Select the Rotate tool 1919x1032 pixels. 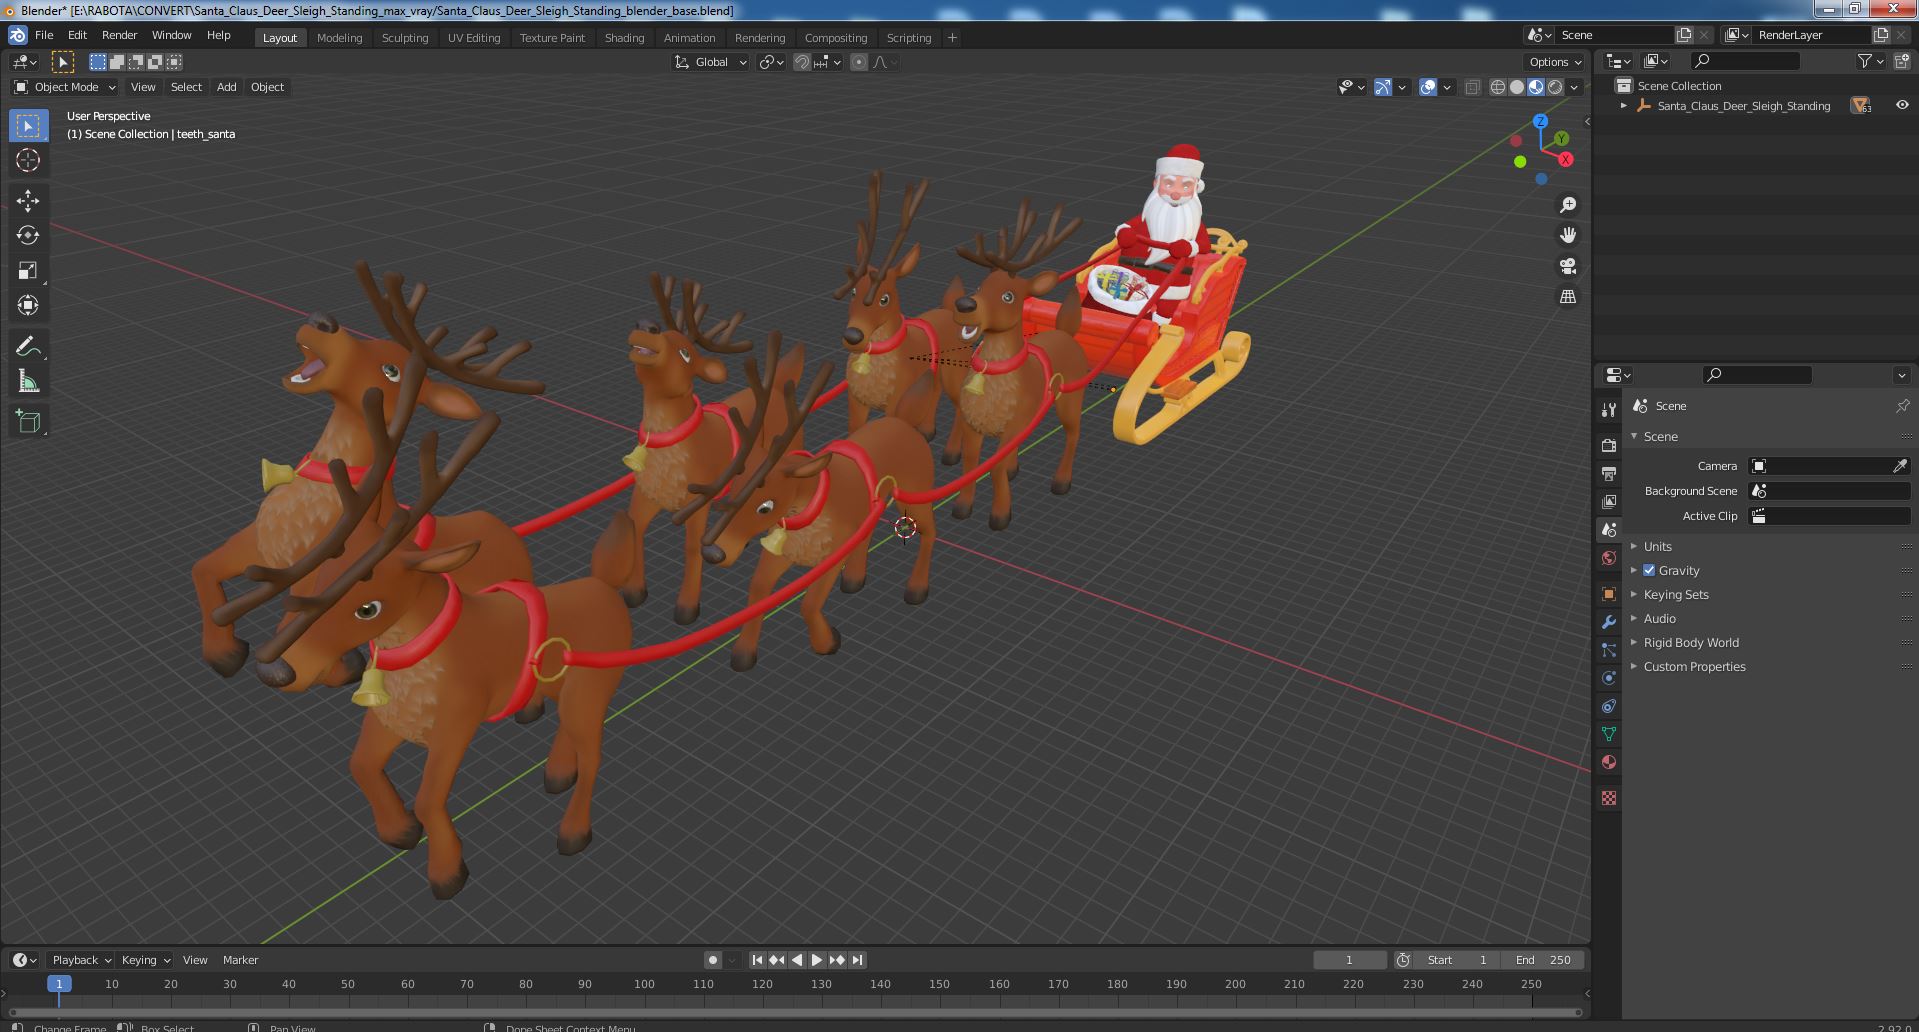28,236
